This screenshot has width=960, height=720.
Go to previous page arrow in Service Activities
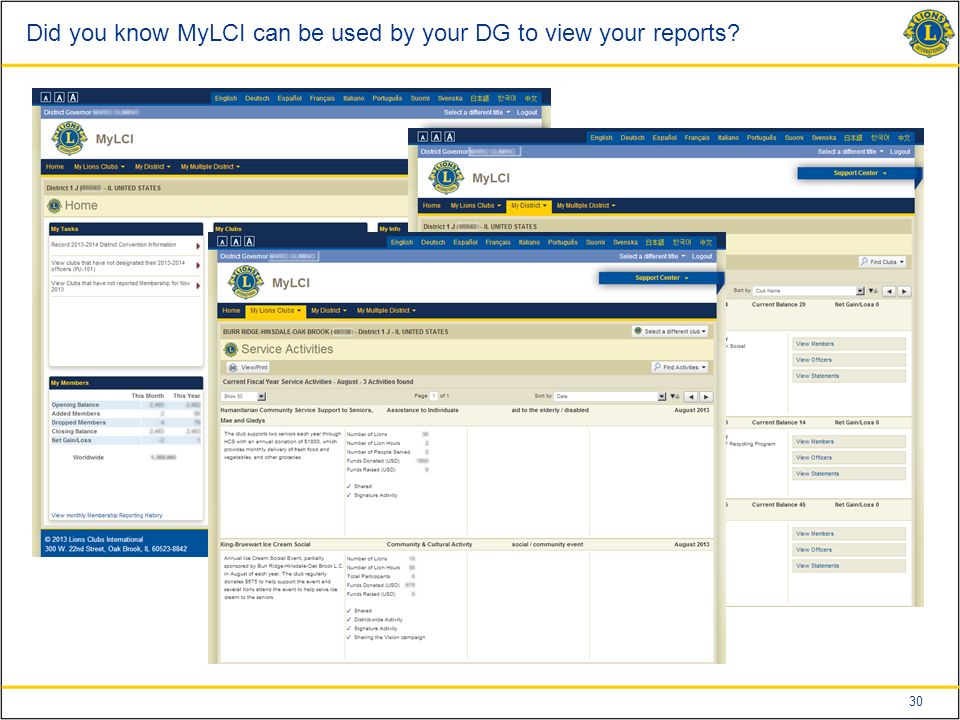(x=691, y=397)
